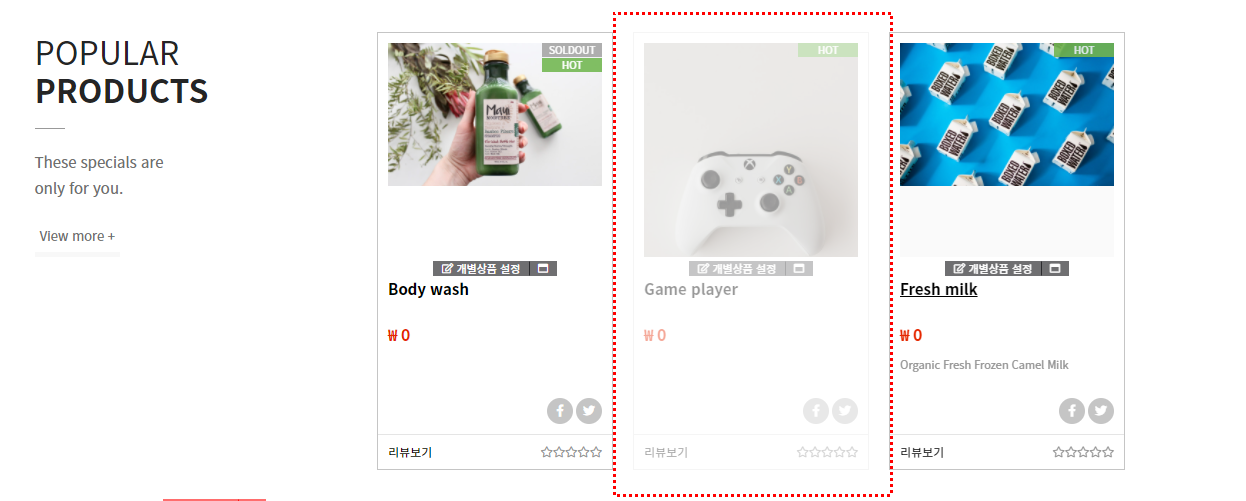Open Body wash product title
This screenshot has width=1246, height=501.
(x=428, y=289)
